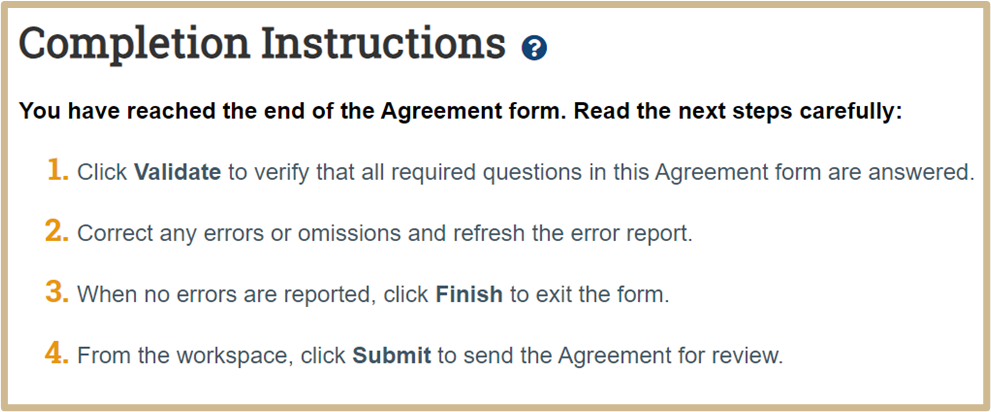The height and width of the screenshot is (412, 991).
Task: Select the bold word Submit
Action: (x=392, y=356)
